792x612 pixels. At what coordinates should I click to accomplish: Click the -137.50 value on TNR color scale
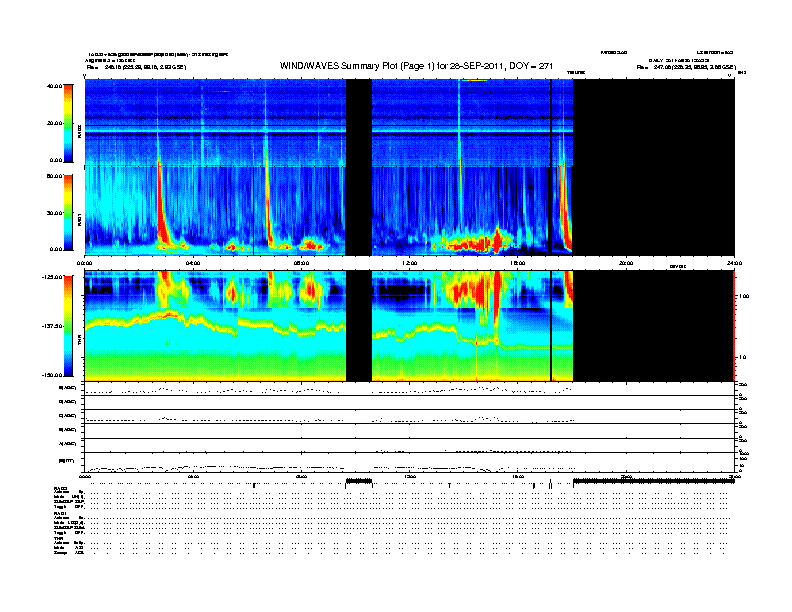point(53,326)
